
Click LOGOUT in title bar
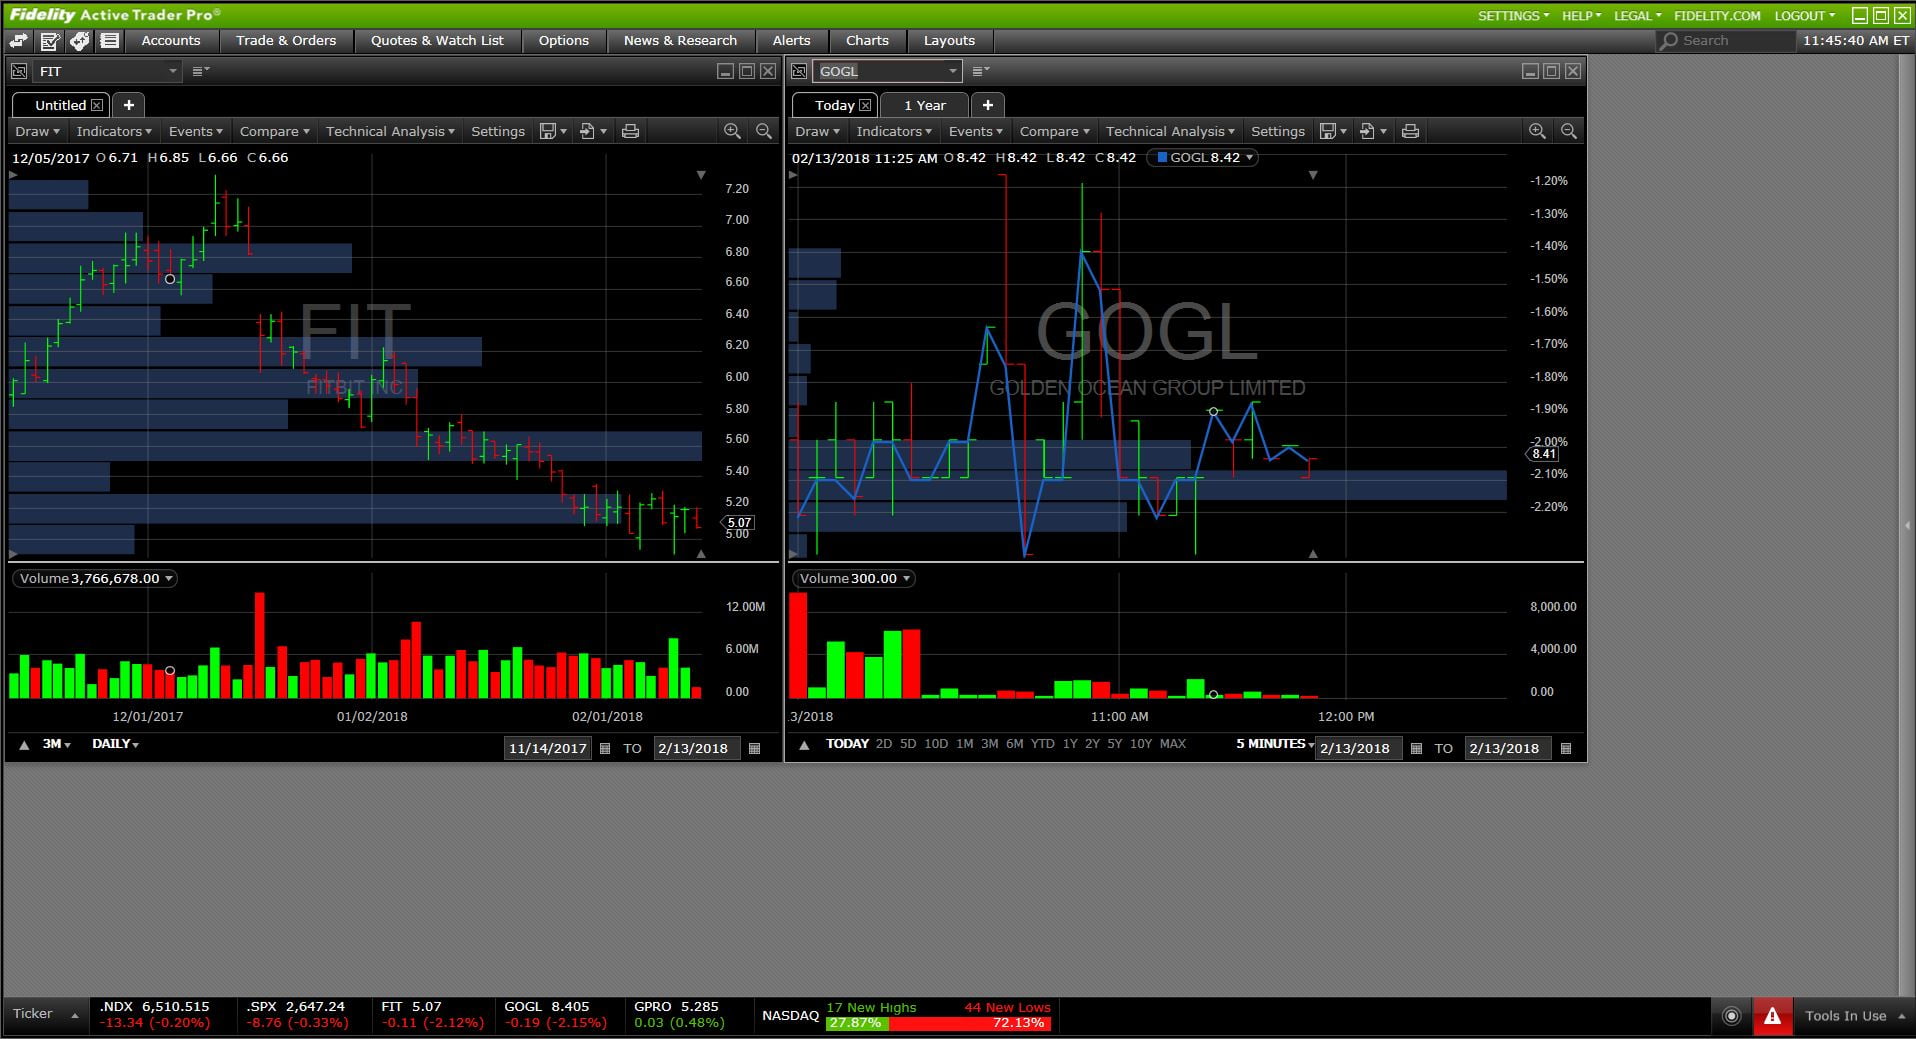pos(1804,15)
